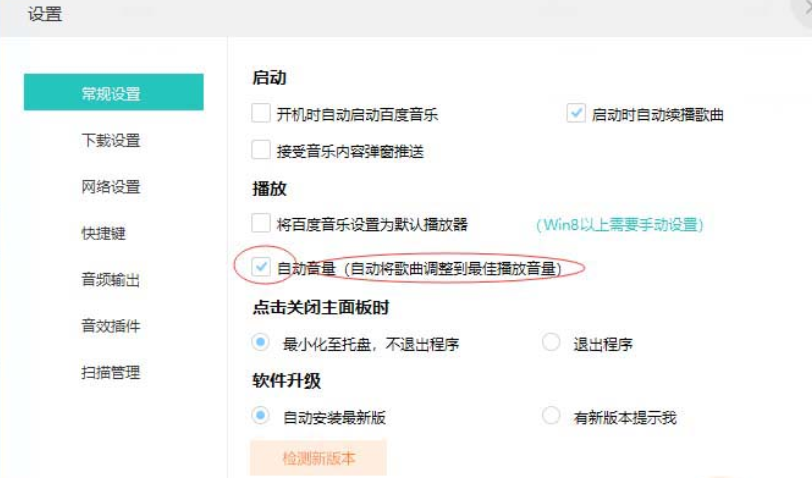The image size is (812, 478).
Task: Select the 快捷键 sidebar item
Action: (x=104, y=233)
